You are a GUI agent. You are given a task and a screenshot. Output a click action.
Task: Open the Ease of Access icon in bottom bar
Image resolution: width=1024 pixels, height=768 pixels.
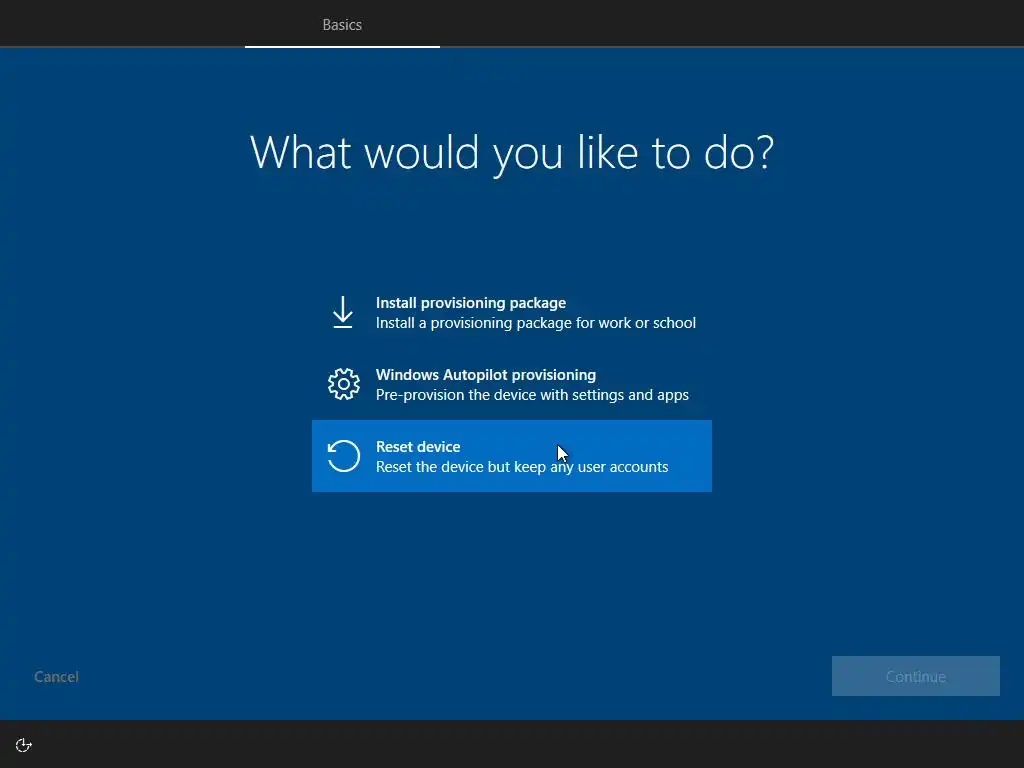pos(24,745)
